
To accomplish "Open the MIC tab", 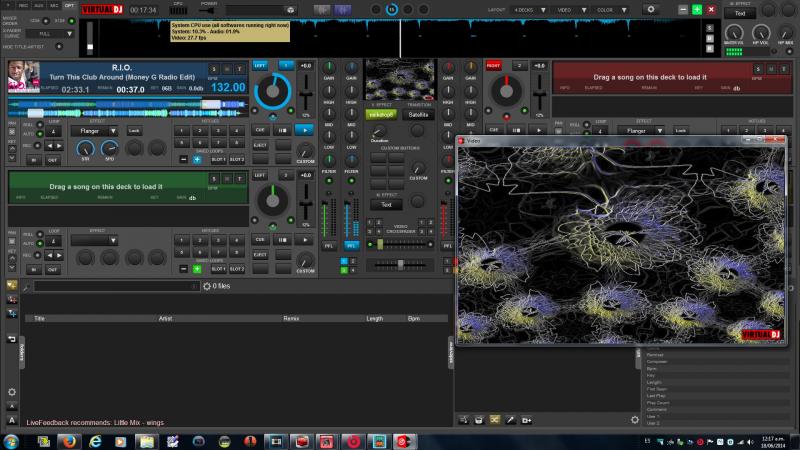I will coord(54,6).
